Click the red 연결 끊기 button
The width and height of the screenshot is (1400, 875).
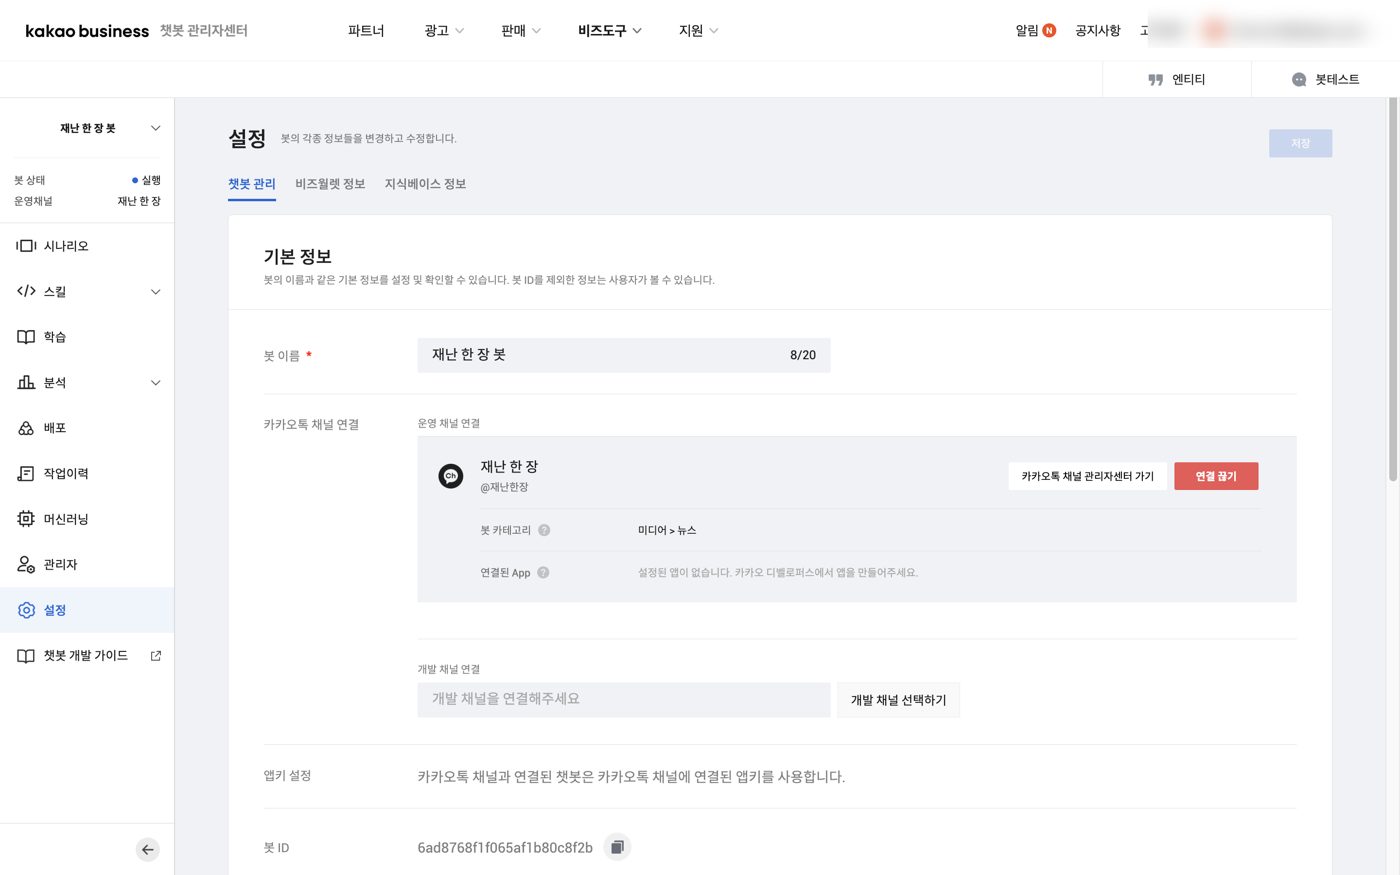coord(1216,476)
